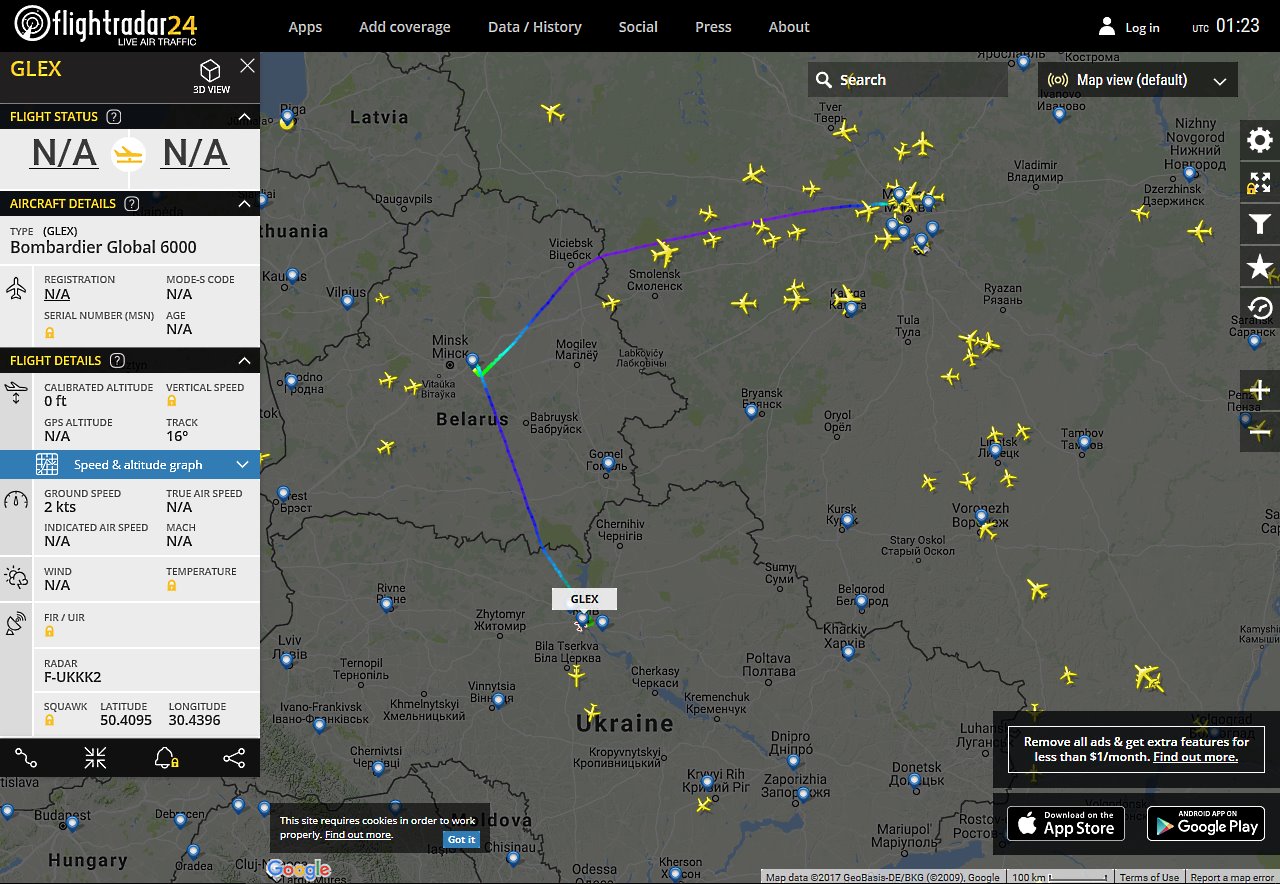This screenshot has width=1280, height=884.
Task: Open the Google Play badge
Action: (1206, 823)
